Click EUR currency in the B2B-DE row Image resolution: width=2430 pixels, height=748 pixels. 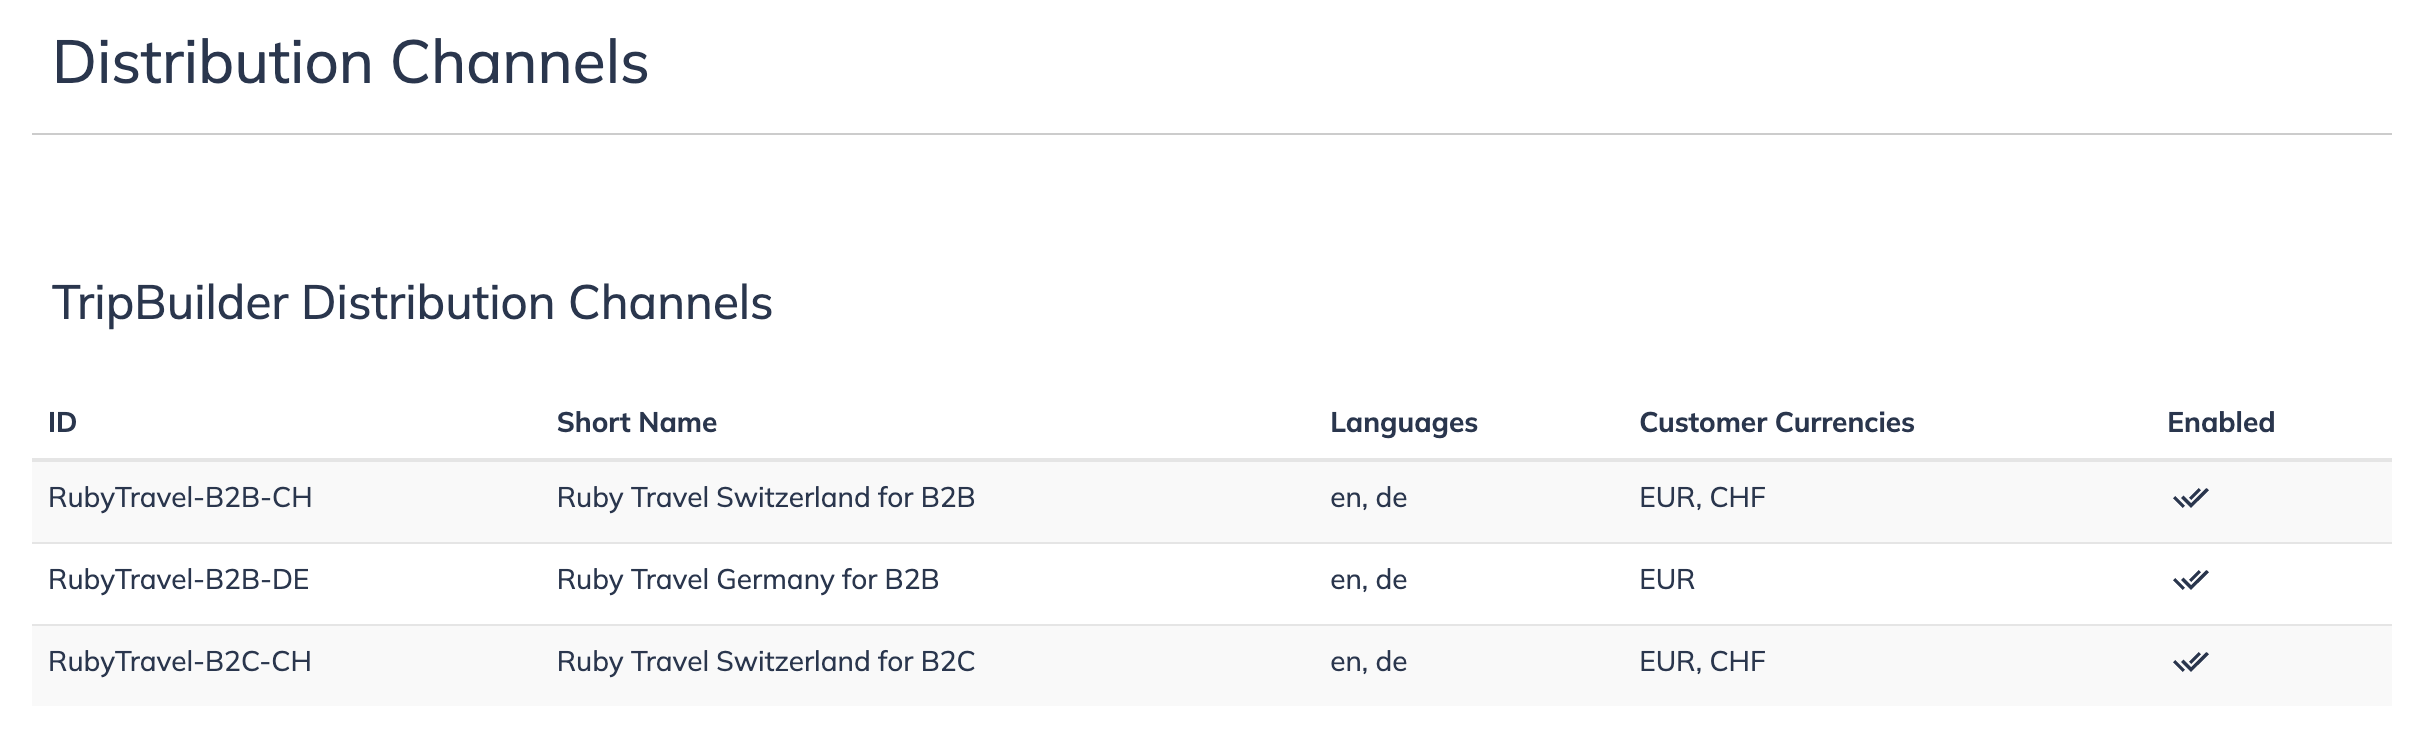click(1667, 580)
